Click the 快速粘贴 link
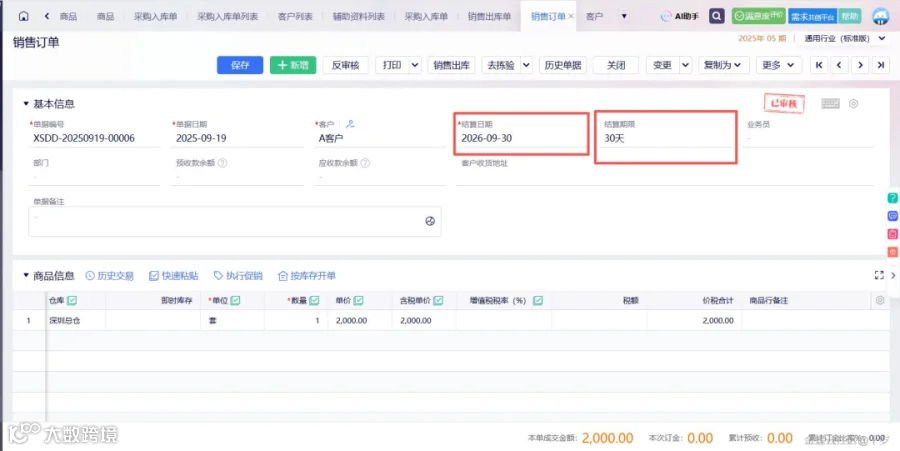This screenshot has height=451, width=900. click(x=173, y=276)
